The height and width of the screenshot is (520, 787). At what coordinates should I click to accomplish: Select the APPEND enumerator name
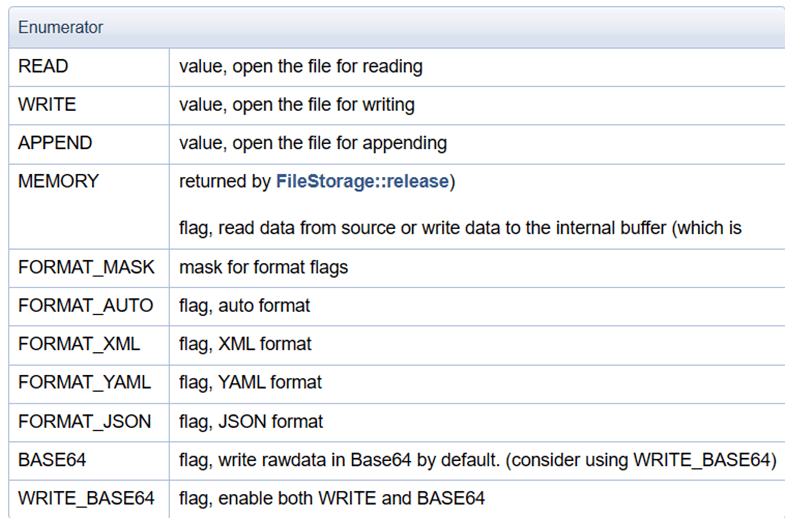(x=55, y=143)
